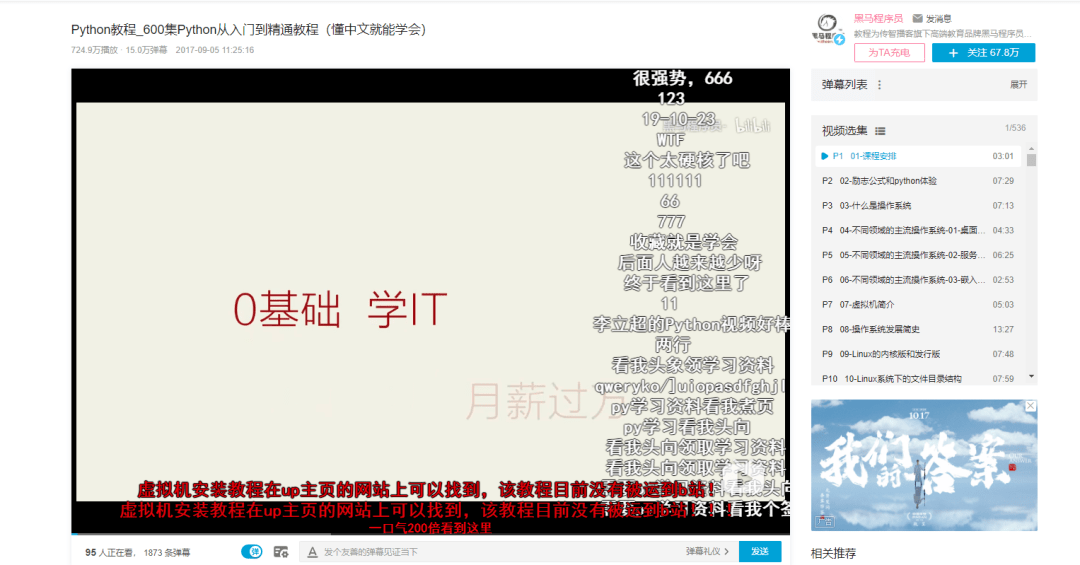Click the video progress bar
1080x565 pixels.
point(430,533)
